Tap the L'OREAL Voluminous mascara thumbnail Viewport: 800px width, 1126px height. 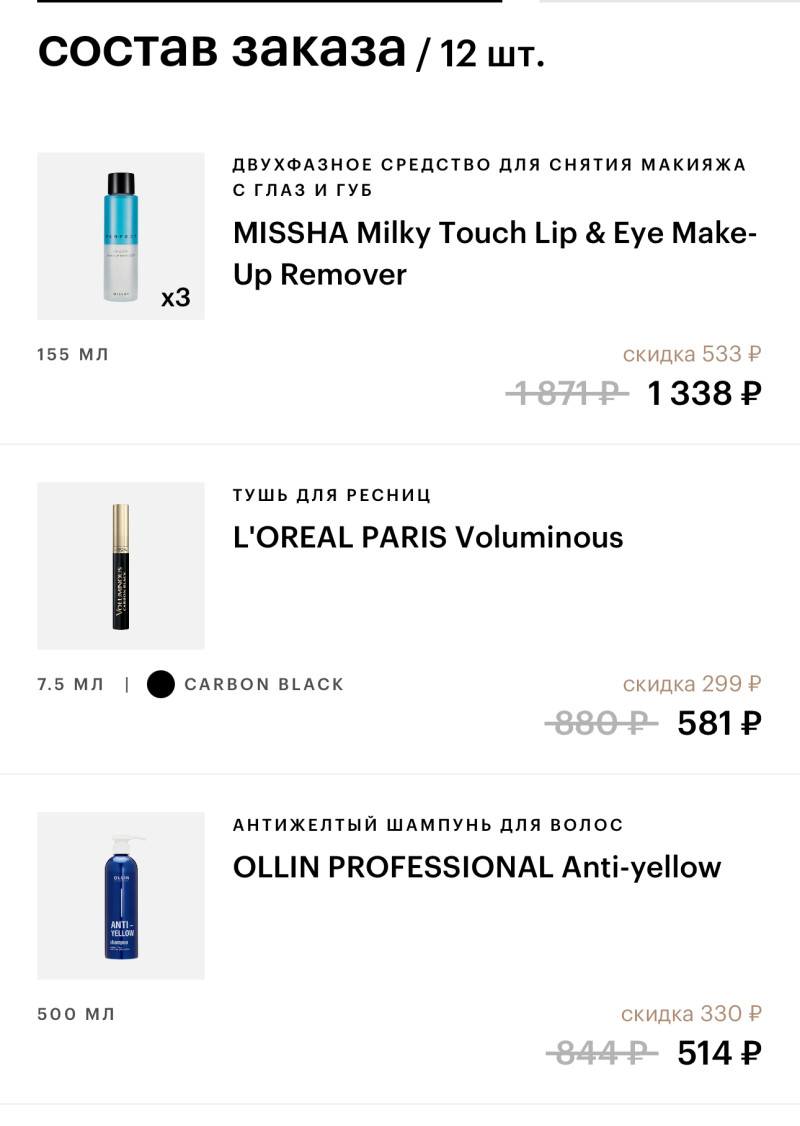pos(120,566)
